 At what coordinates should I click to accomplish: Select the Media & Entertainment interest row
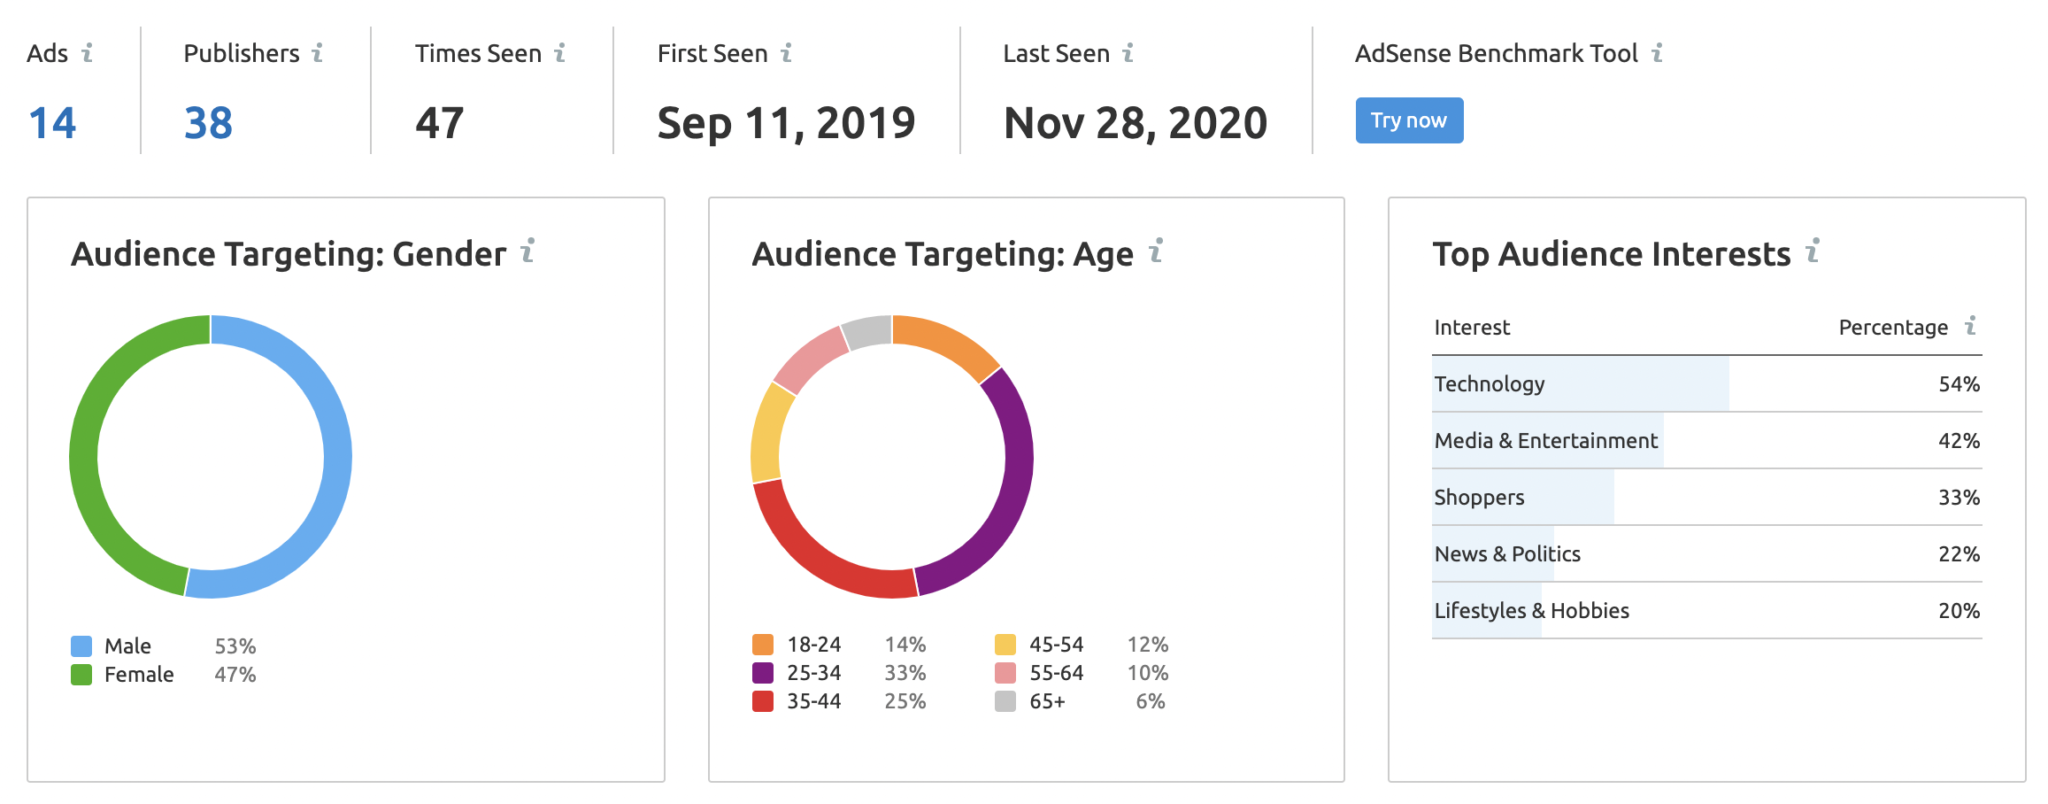[1707, 441]
